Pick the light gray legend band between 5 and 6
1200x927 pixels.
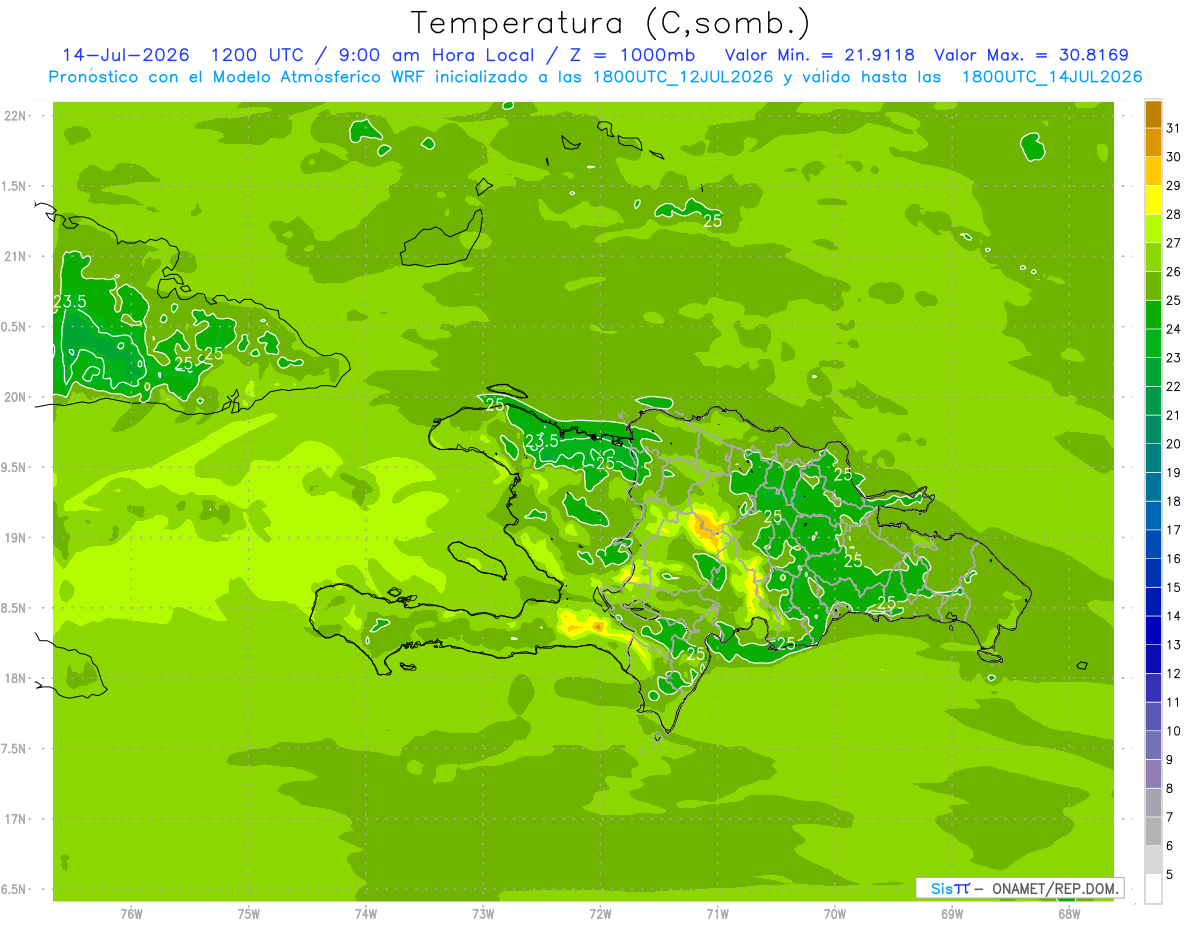(1153, 860)
